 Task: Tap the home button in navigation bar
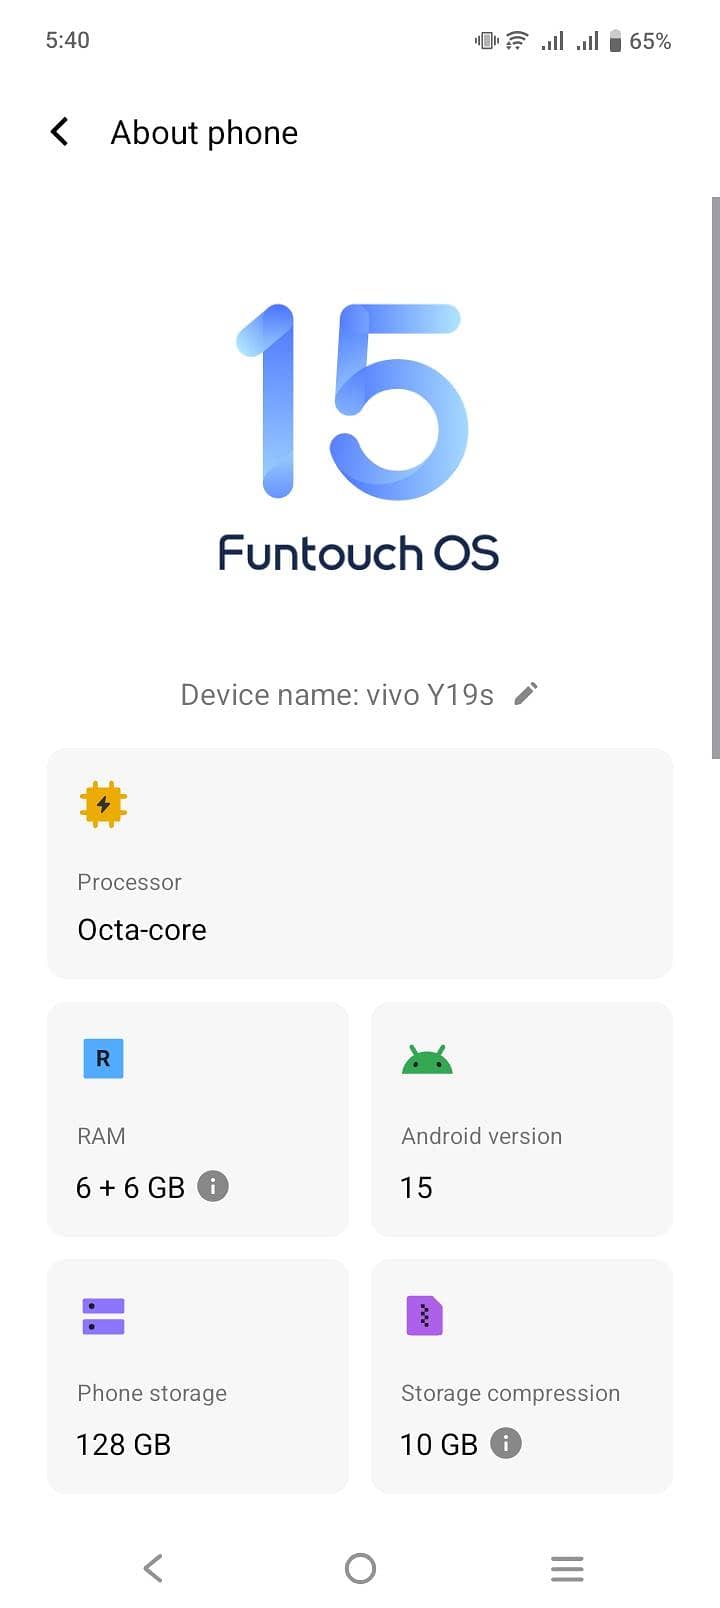(x=360, y=1568)
